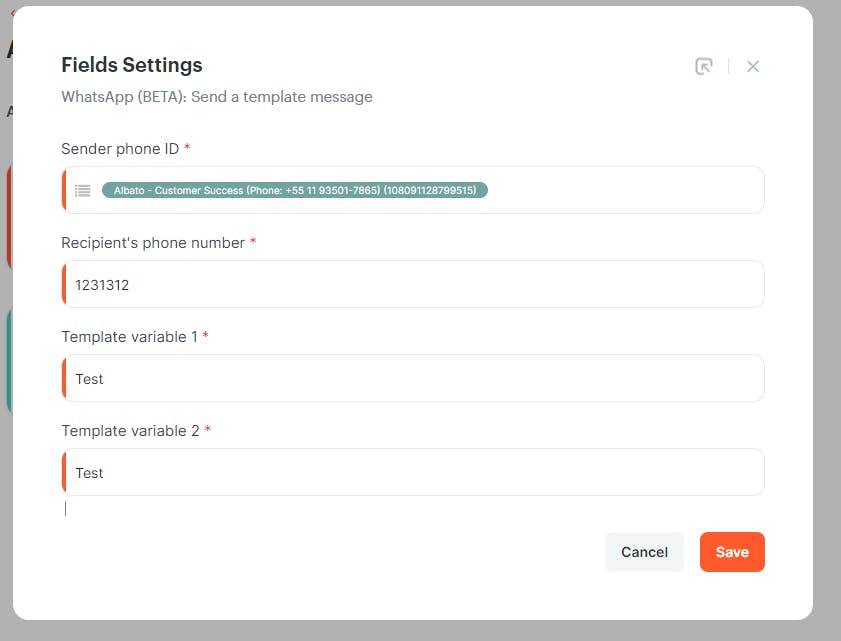The height and width of the screenshot is (641, 841).
Task: Click the teal block behind the dialog
Action: 9,360
